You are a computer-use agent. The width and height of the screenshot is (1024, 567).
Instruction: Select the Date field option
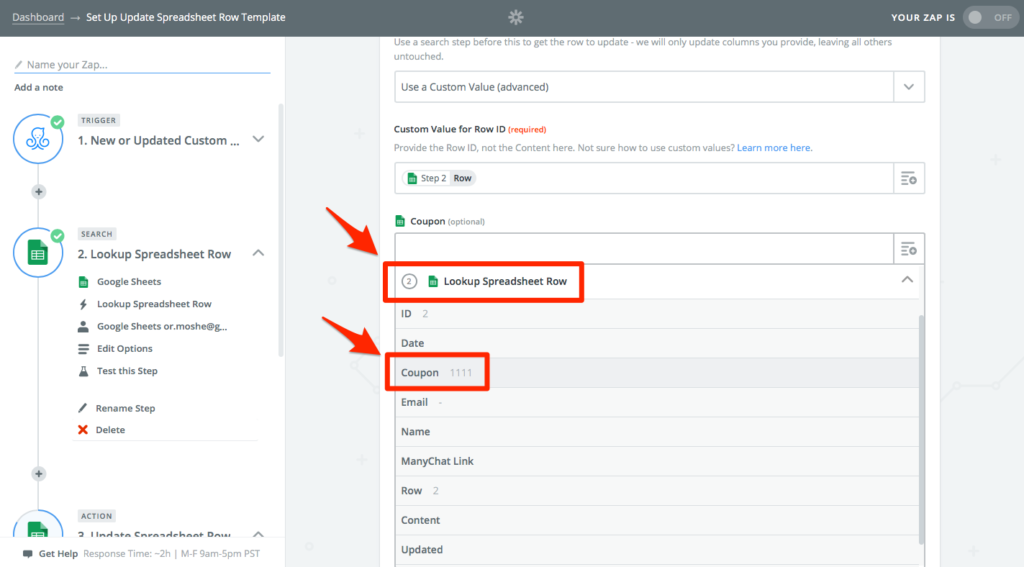coord(656,343)
